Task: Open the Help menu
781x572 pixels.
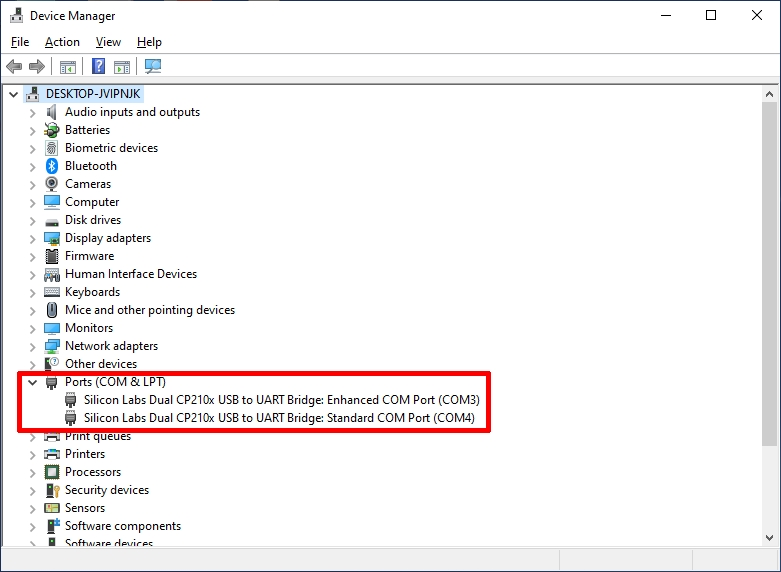Action: [x=149, y=42]
